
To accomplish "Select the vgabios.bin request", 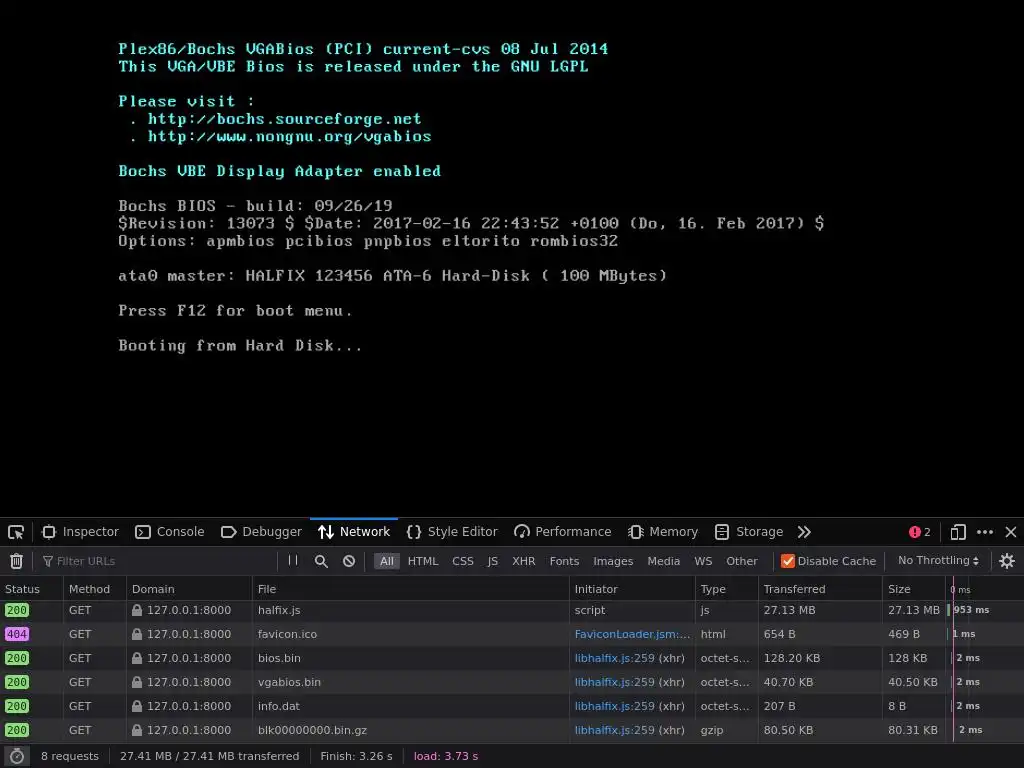I will tap(512, 682).
